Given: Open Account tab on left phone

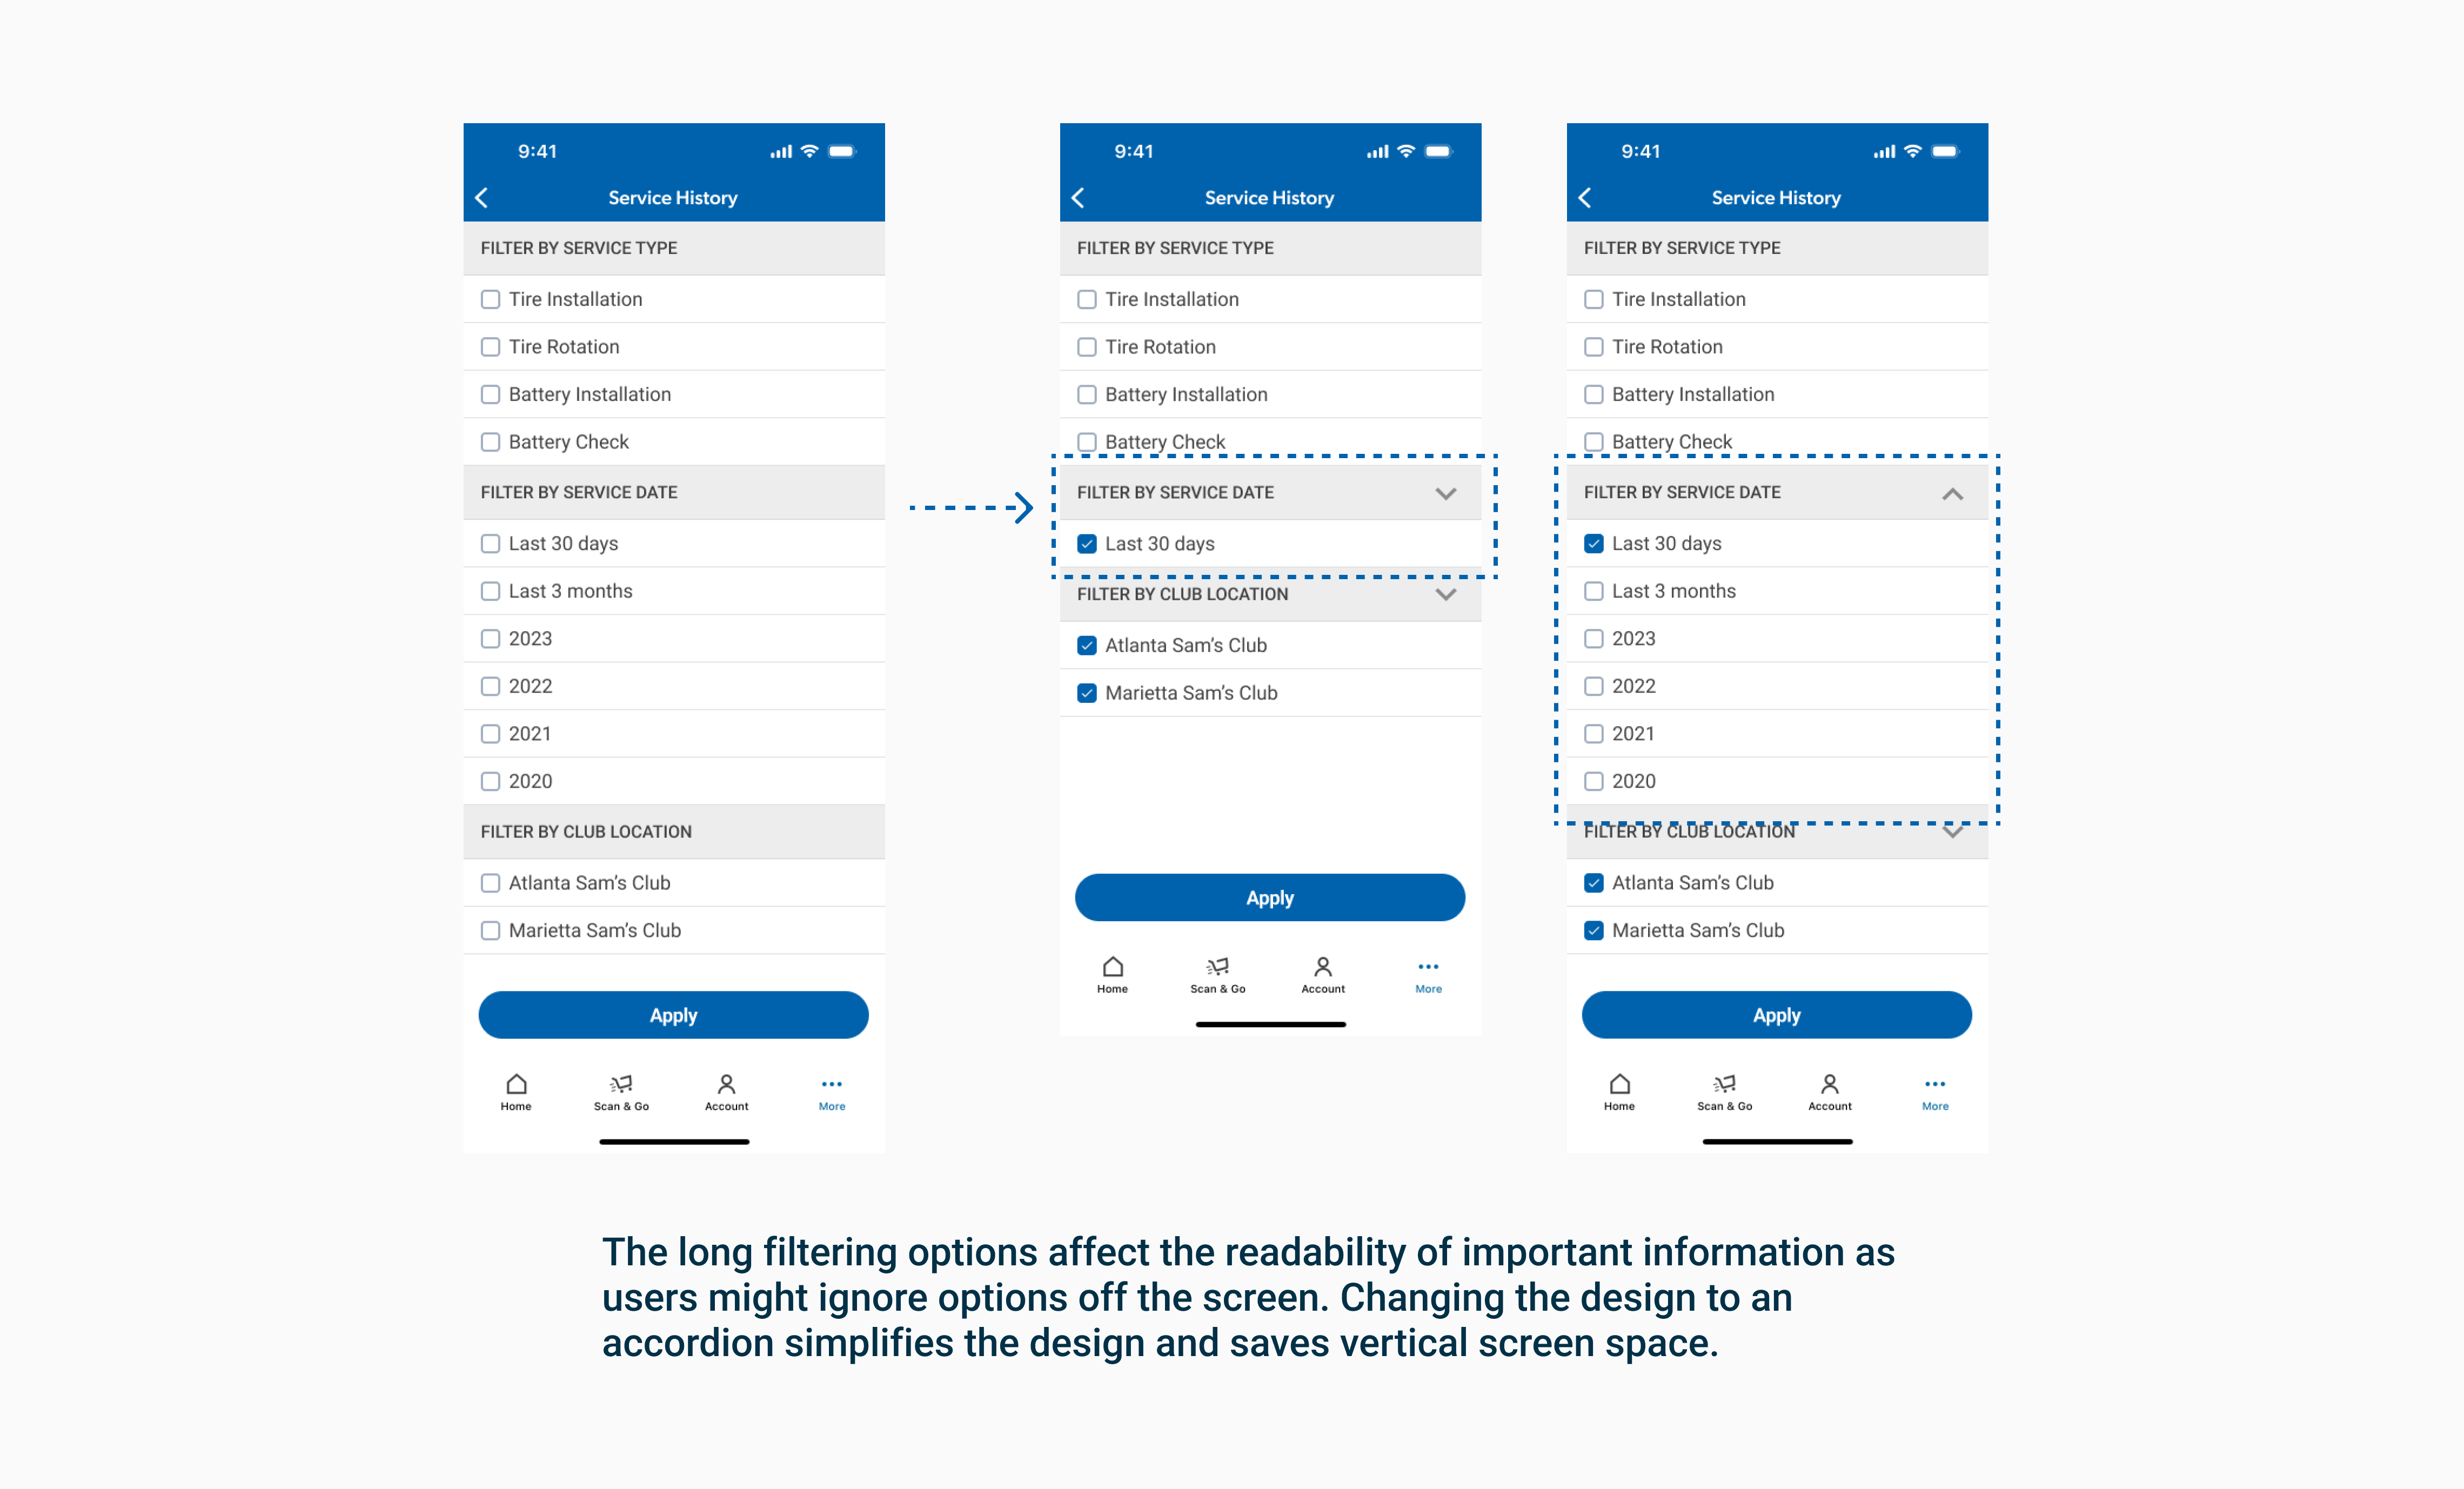Looking at the screenshot, I should tap(726, 1091).
